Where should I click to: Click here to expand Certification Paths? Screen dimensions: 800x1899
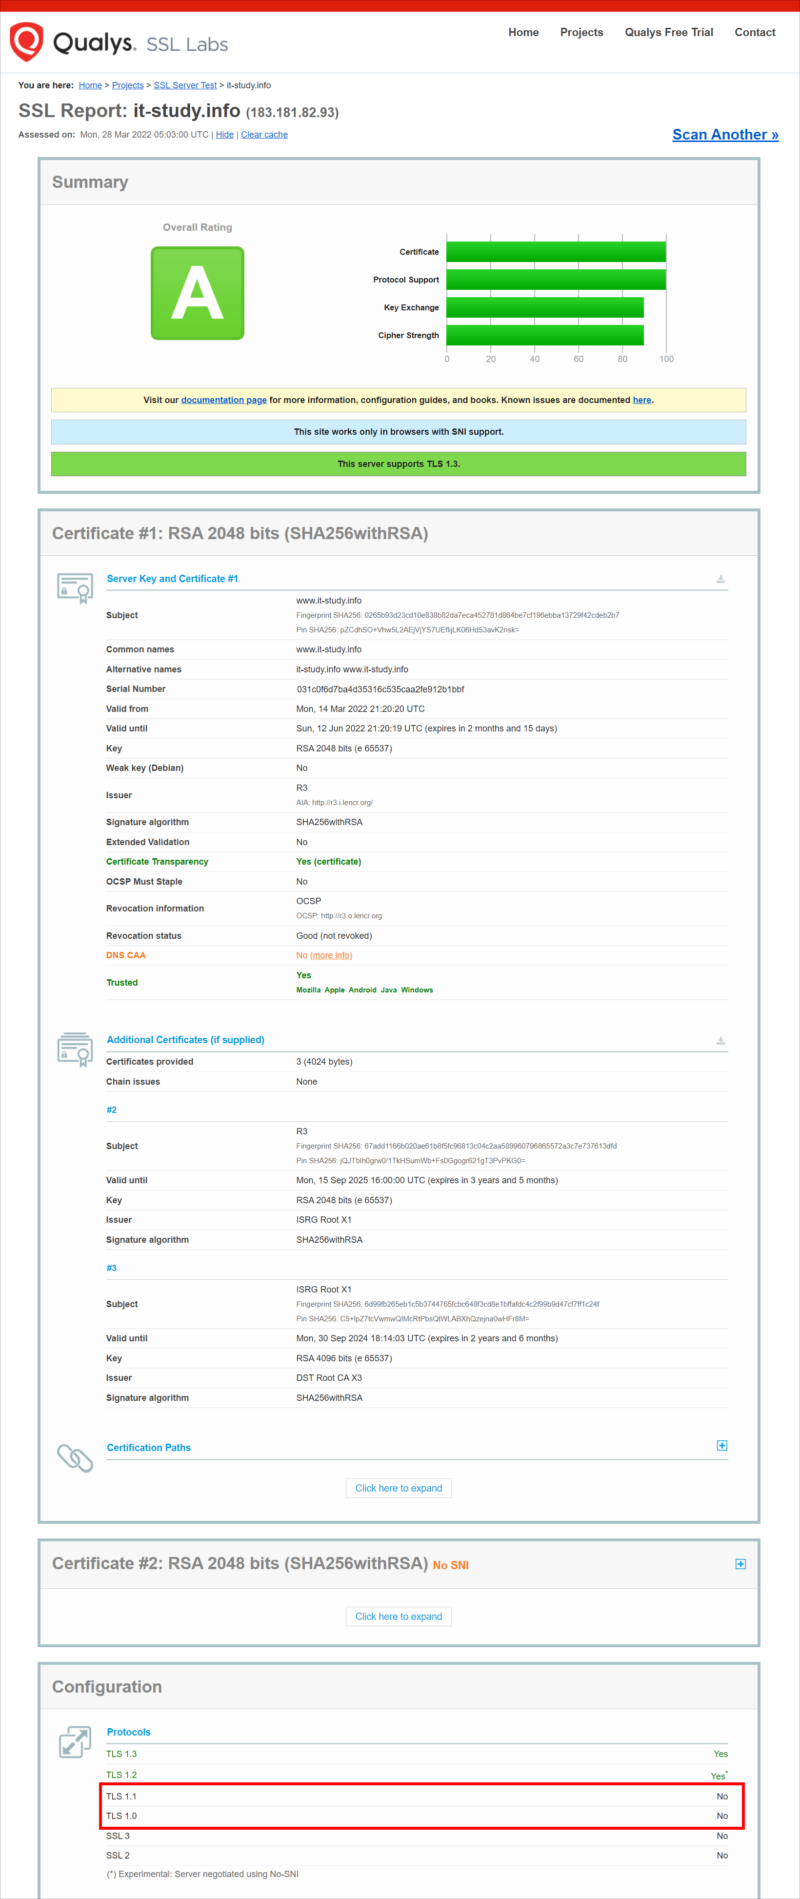(x=398, y=1488)
